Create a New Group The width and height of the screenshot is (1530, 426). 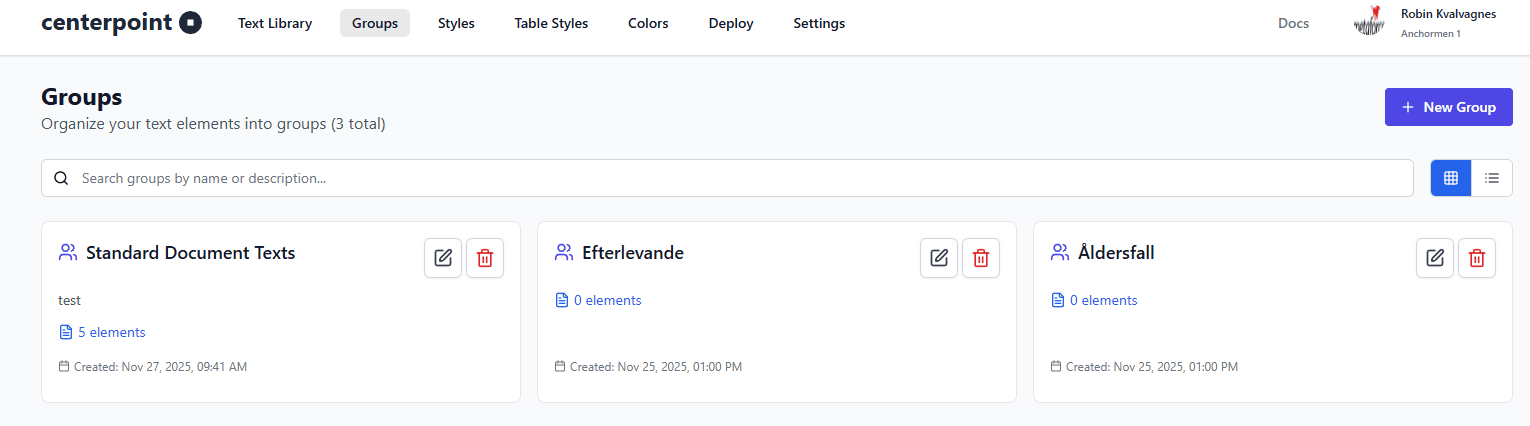[x=1448, y=107]
